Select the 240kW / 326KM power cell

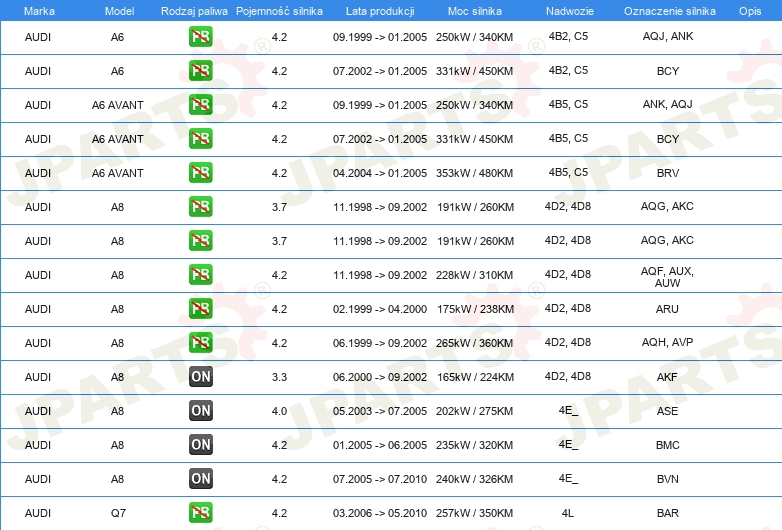coord(474,479)
